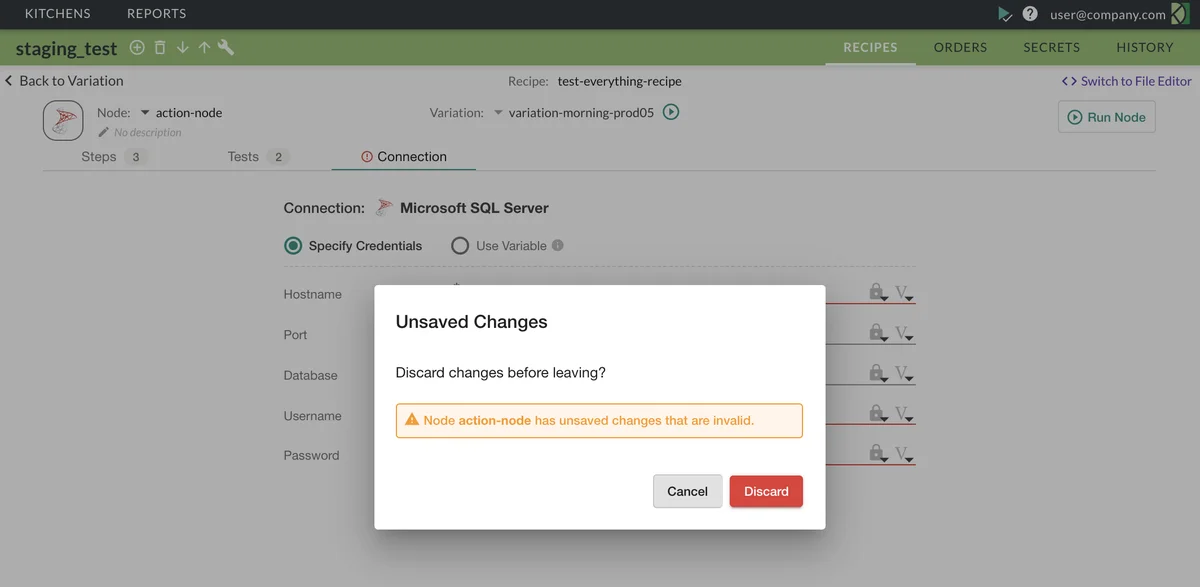The width and height of the screenshot is (1200, 587).
Task: Switch to the Steps tab
Action: click(99, 157)
